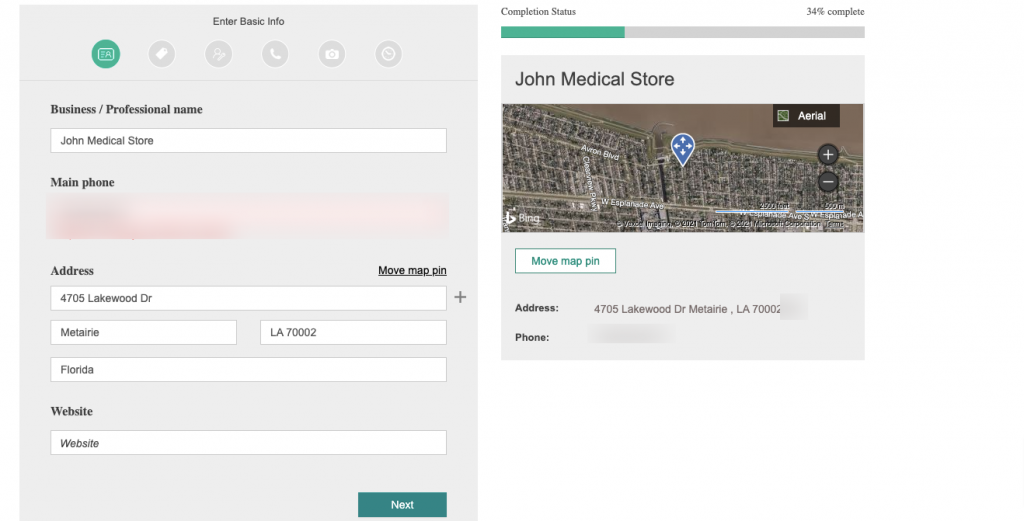1024x521 pixels.
Task: Edit the LA 70002 zip field
Action: [x=353, y=332]
